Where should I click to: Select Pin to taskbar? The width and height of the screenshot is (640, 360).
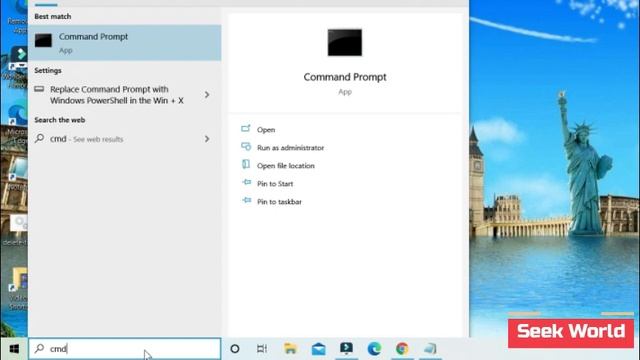click(x=279, y=202)
